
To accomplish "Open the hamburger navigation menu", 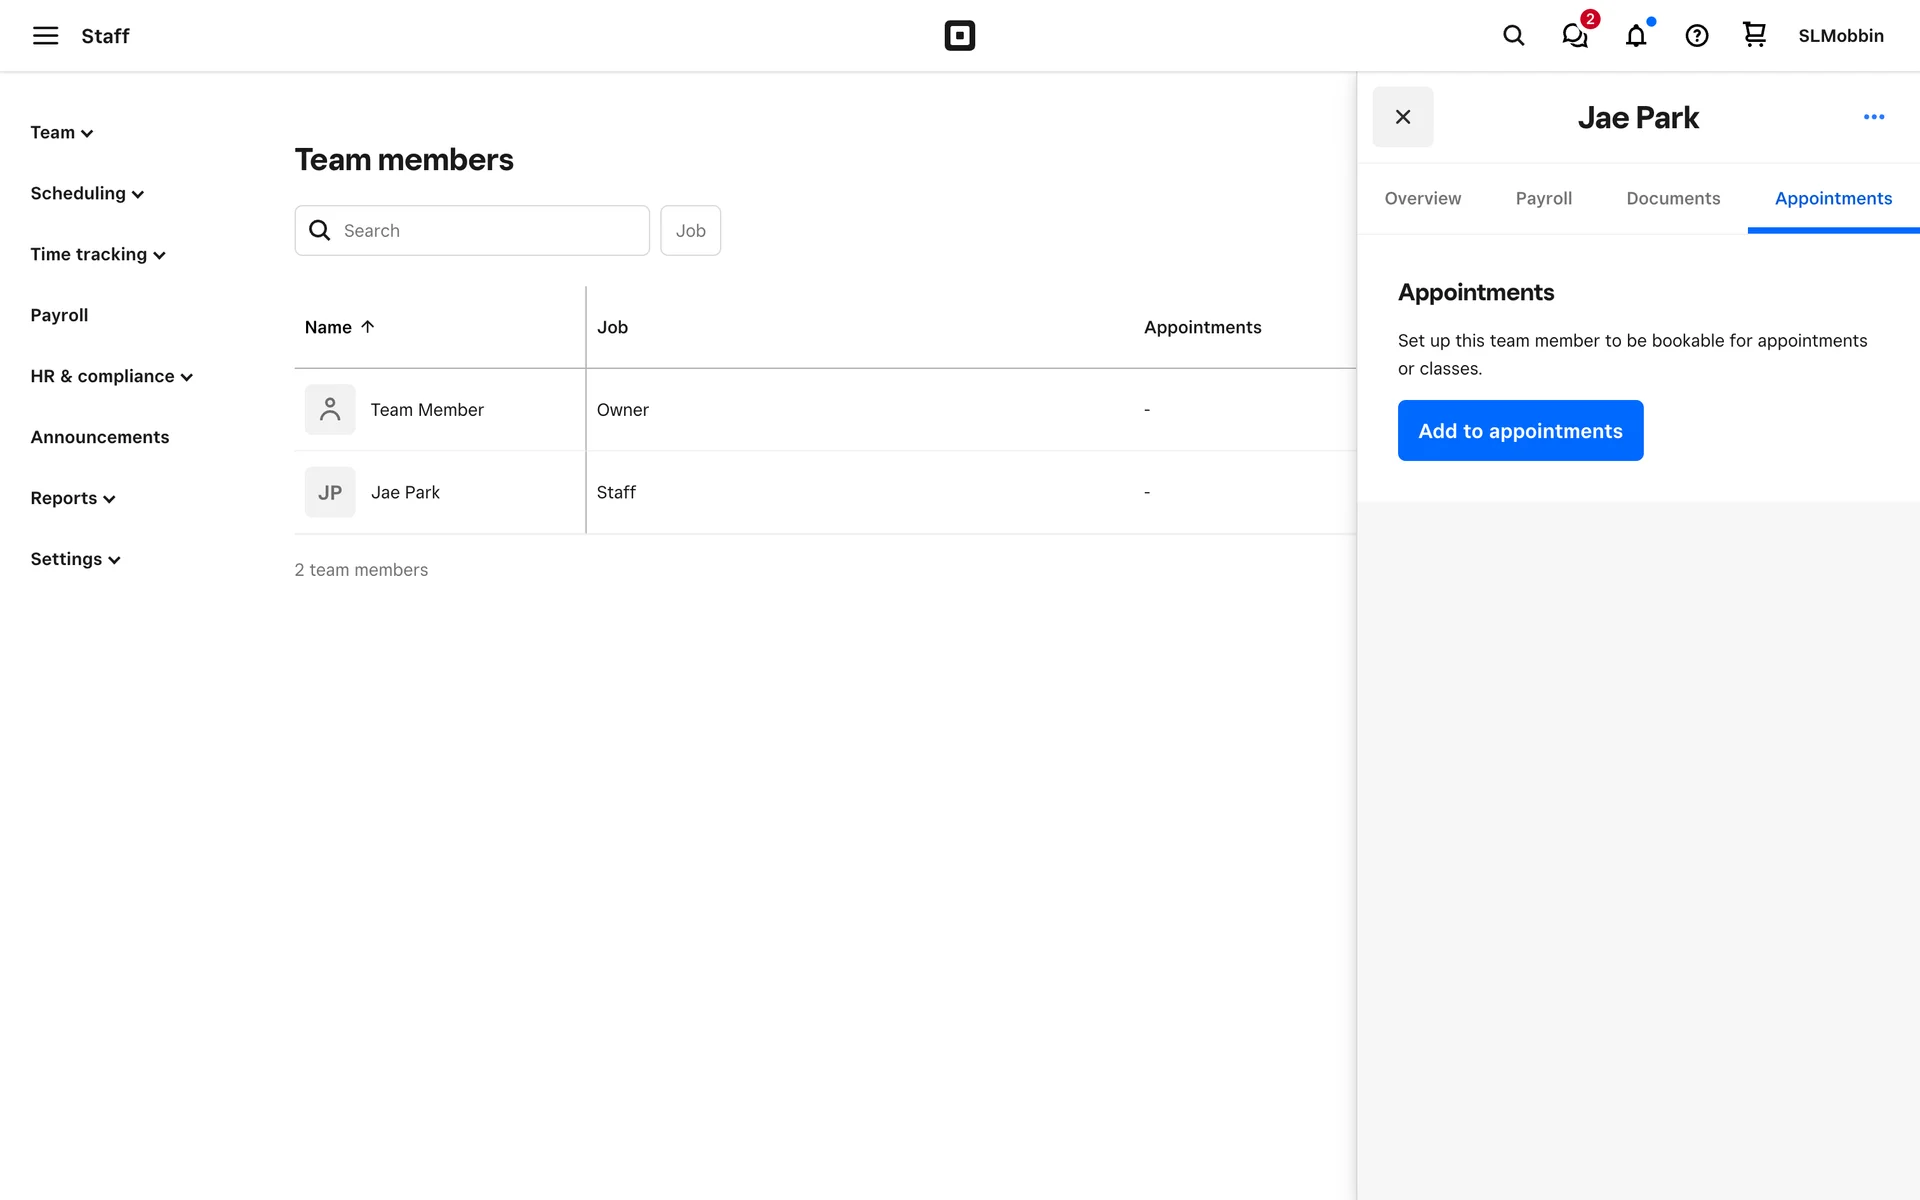I will pos(45,36).
